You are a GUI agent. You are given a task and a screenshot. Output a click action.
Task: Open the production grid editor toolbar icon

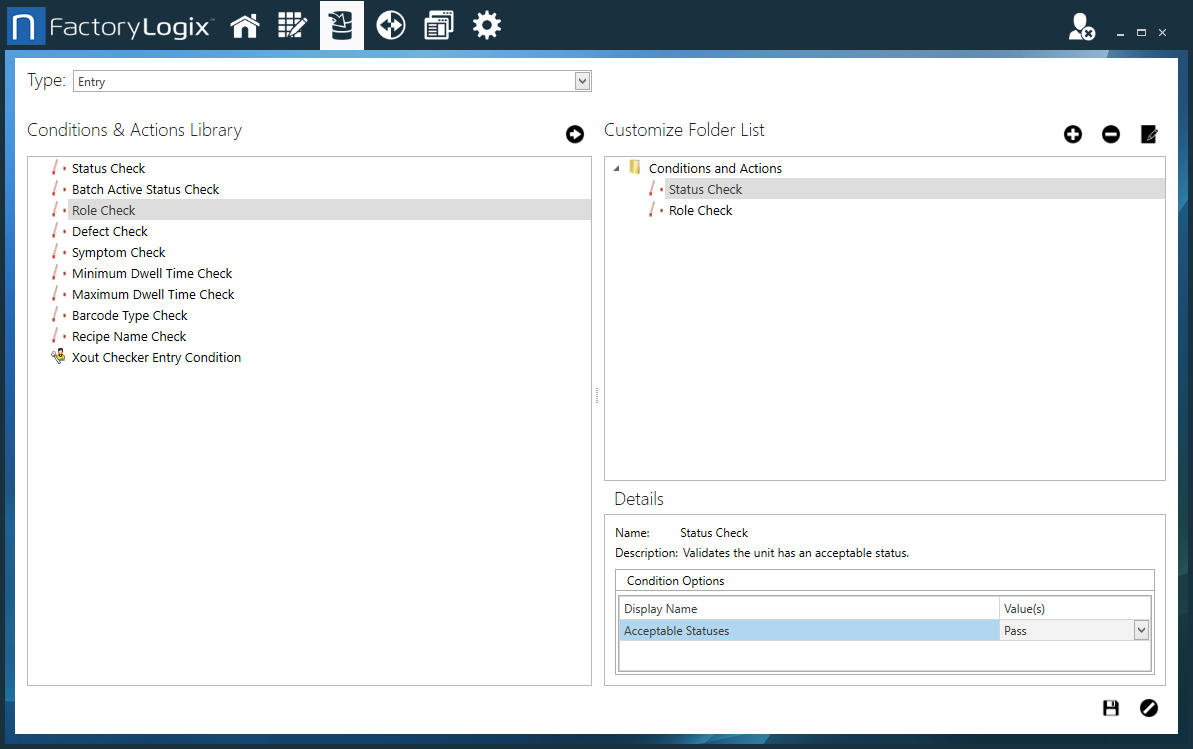[293, 24]
